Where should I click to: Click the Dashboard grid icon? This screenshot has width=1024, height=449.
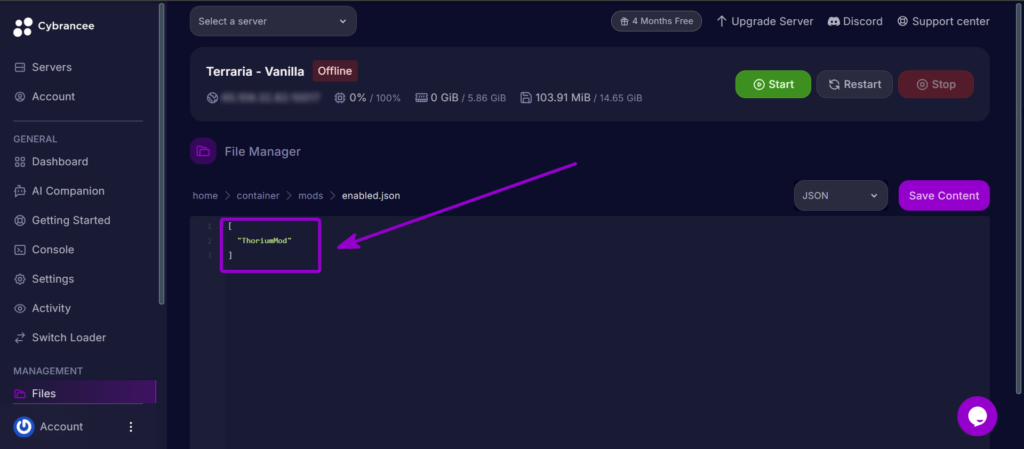tap(20, 162)
